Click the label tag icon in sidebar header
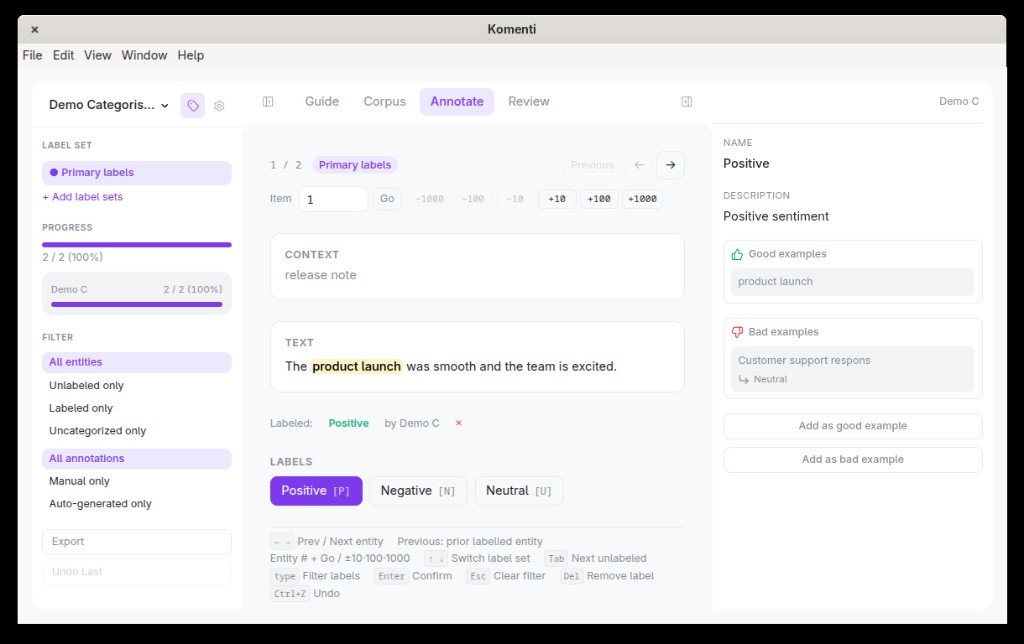1024x644 pixels. click(193, 105)
